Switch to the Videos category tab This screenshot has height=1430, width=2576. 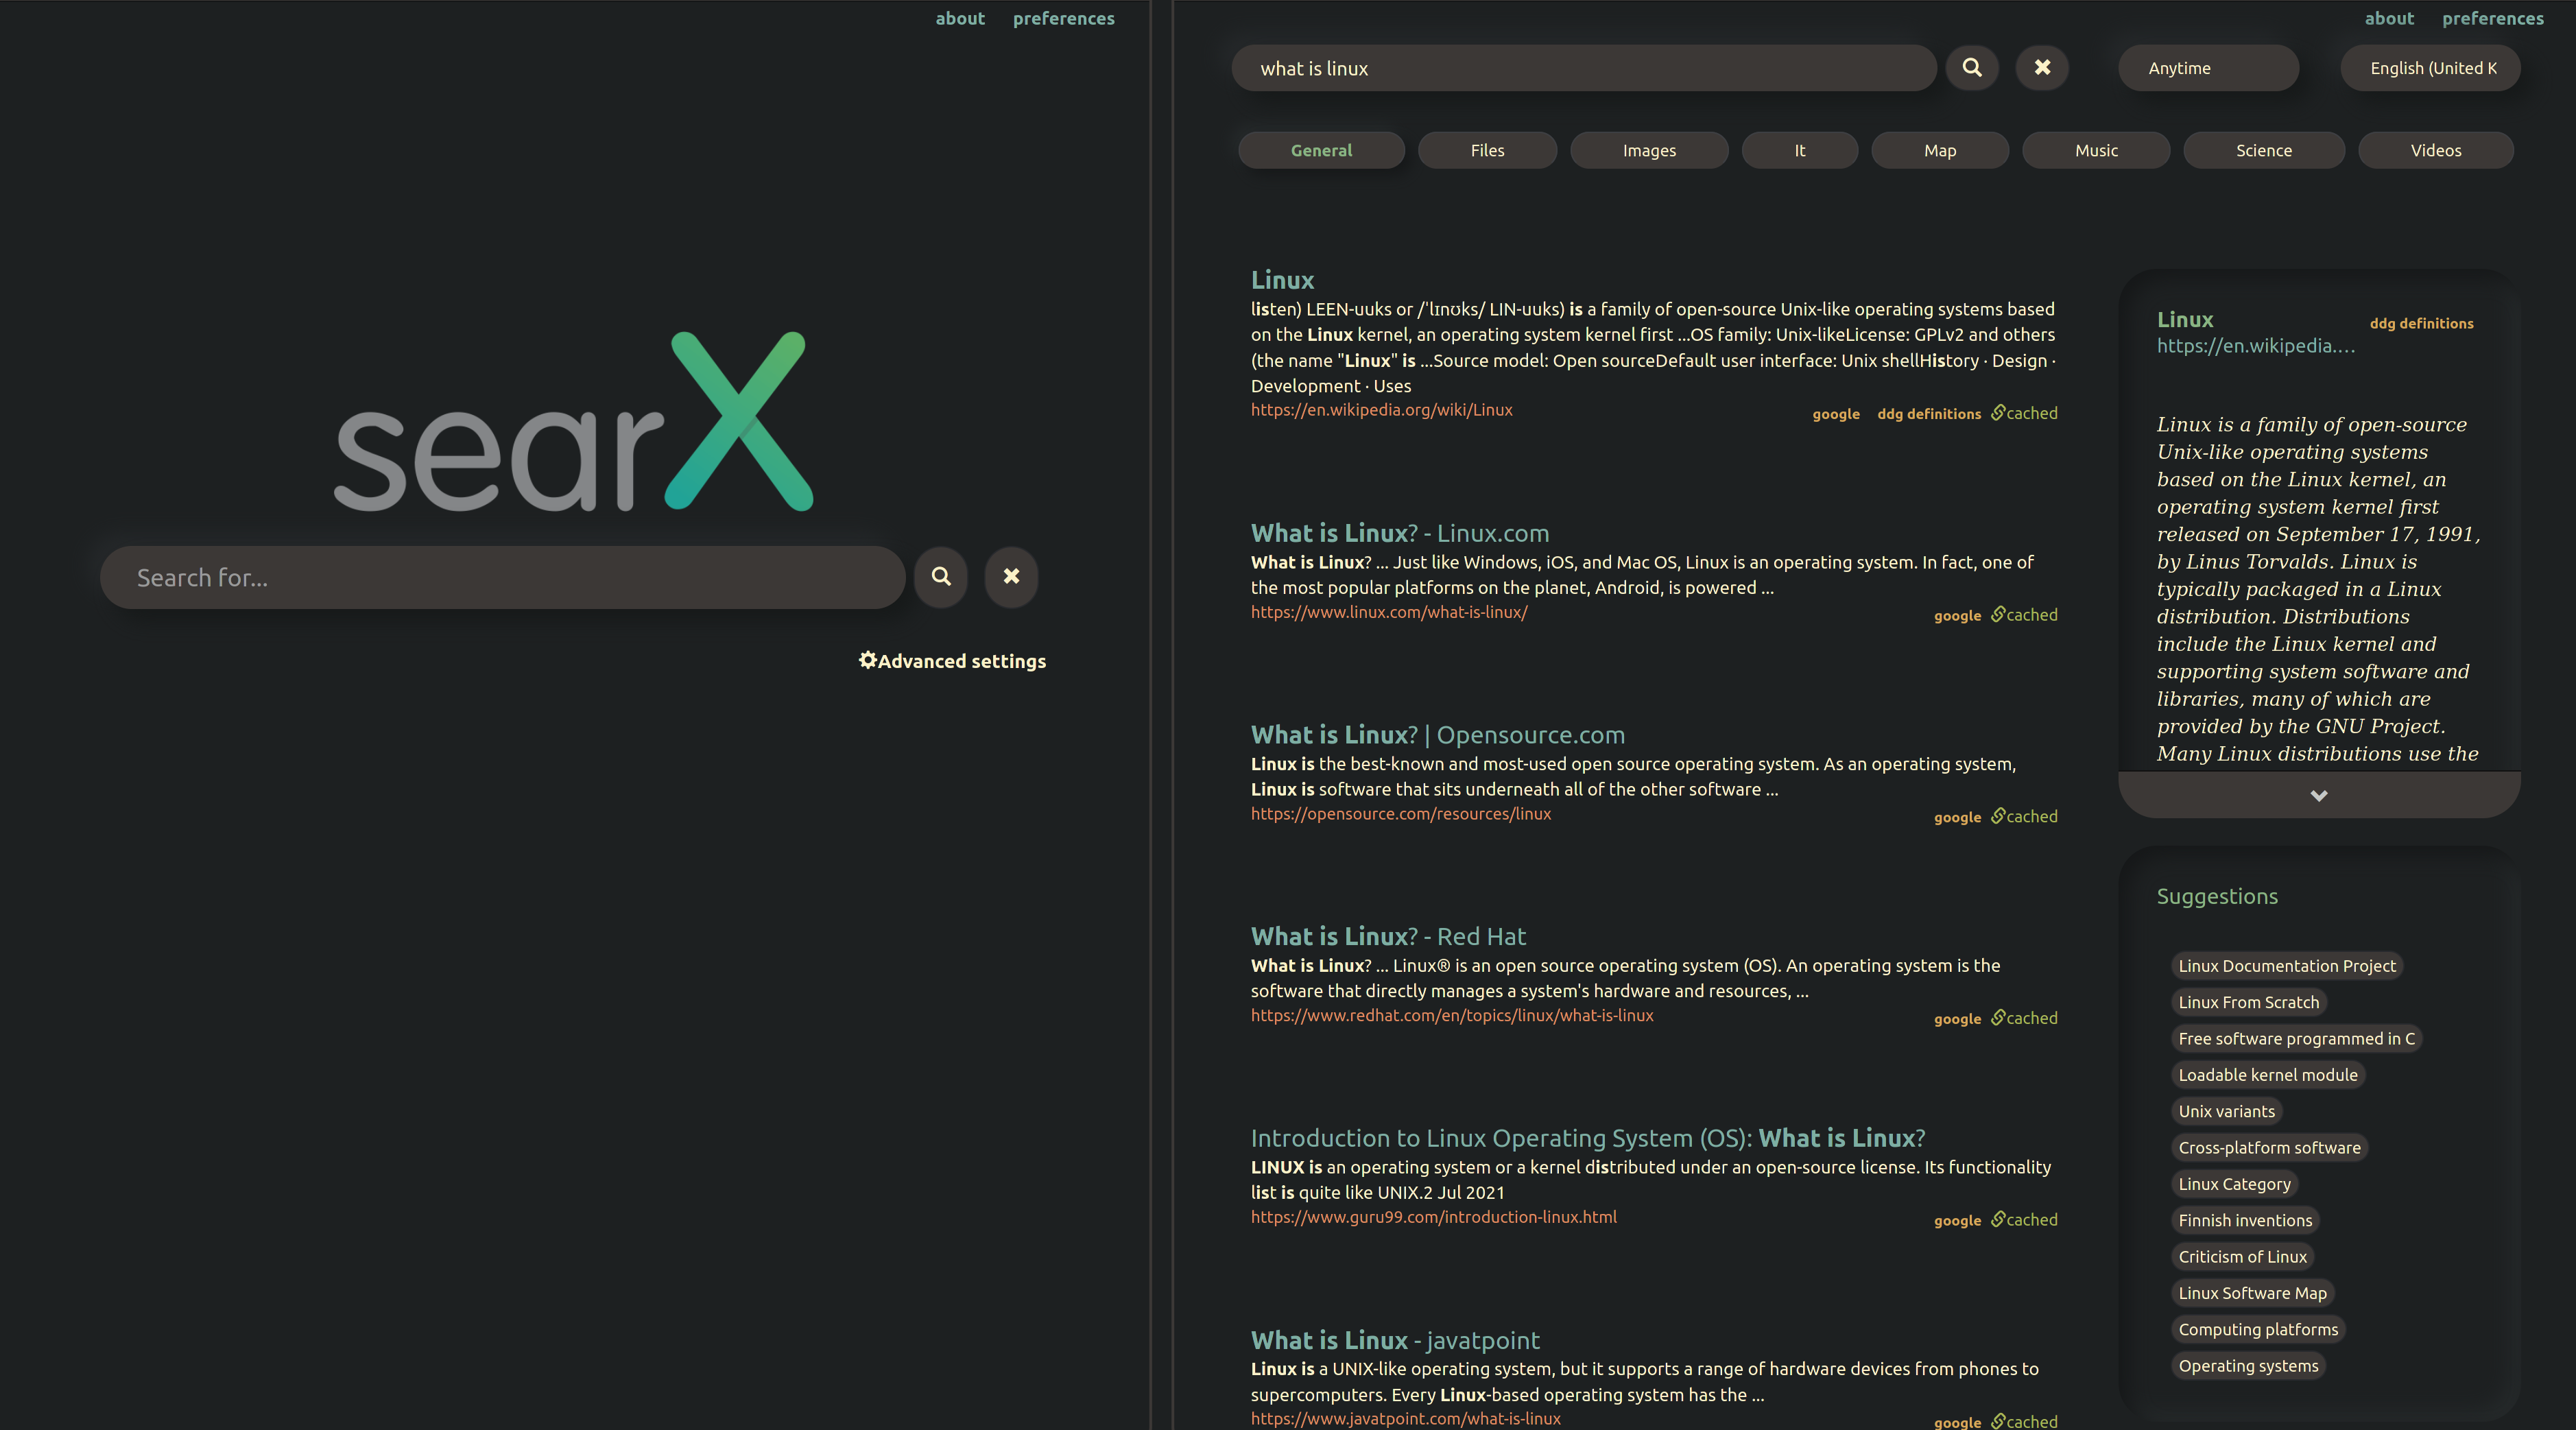coord(2435,151)
